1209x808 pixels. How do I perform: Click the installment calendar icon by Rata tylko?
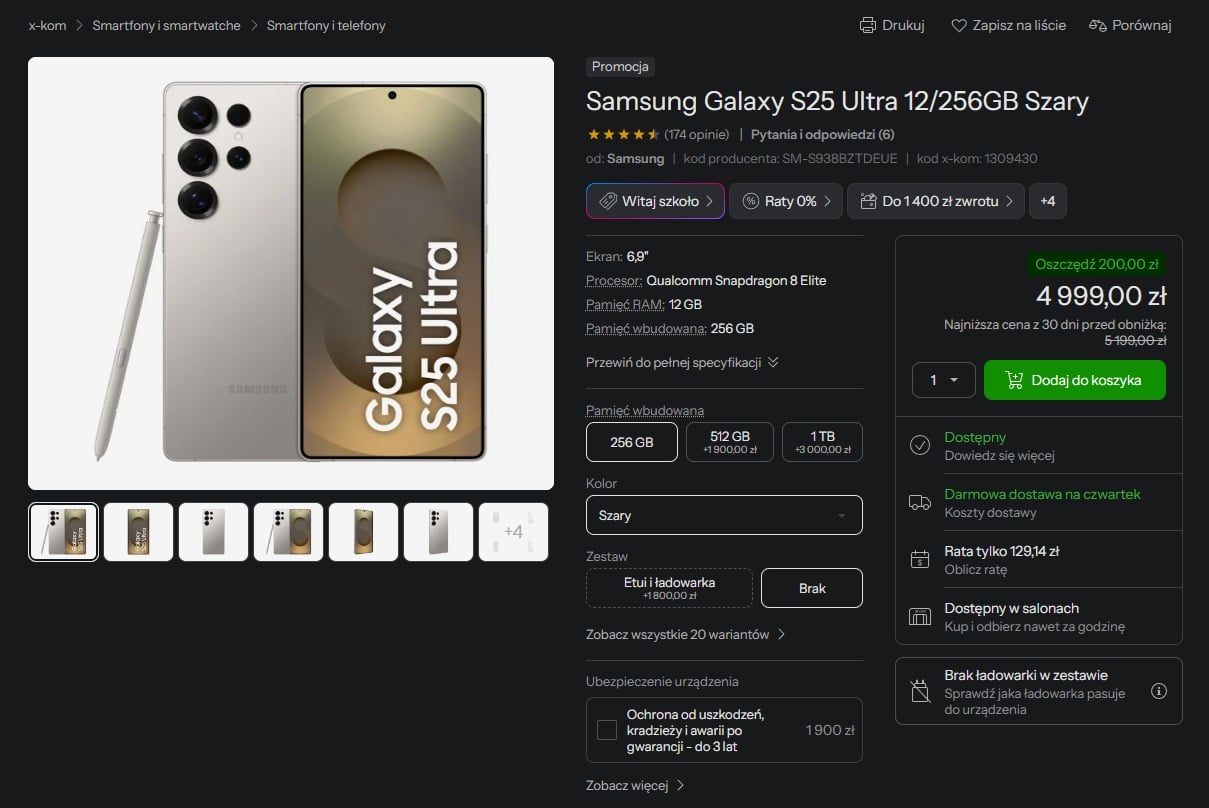pyautogui.click(x=920, y=559)
